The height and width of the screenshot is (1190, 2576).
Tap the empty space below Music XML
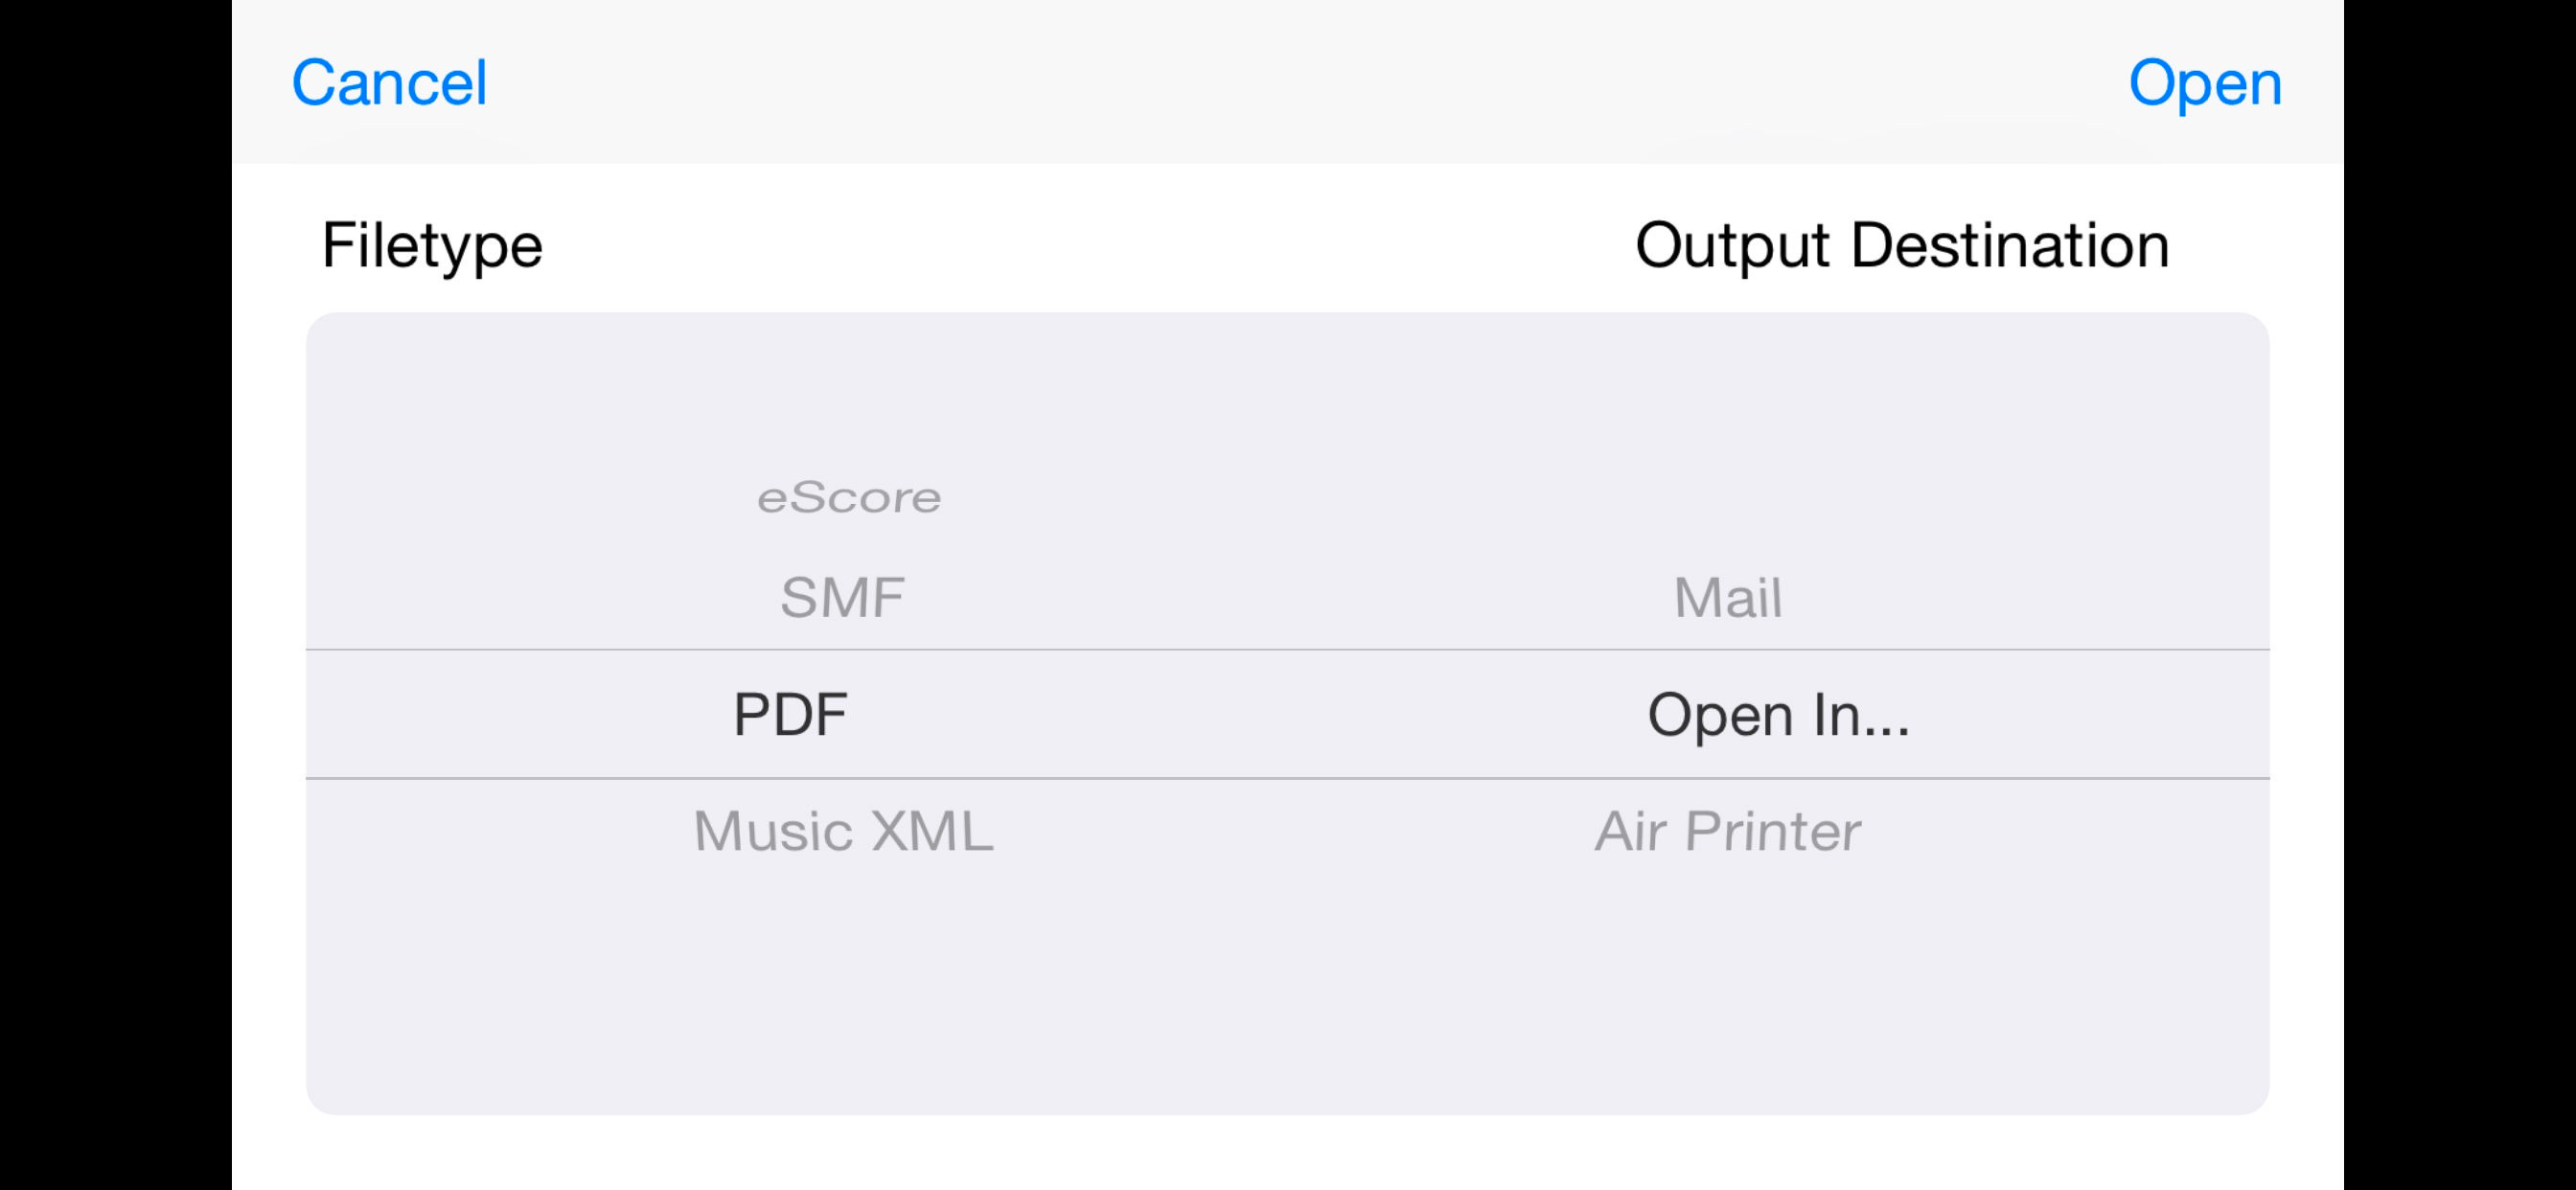843,980
